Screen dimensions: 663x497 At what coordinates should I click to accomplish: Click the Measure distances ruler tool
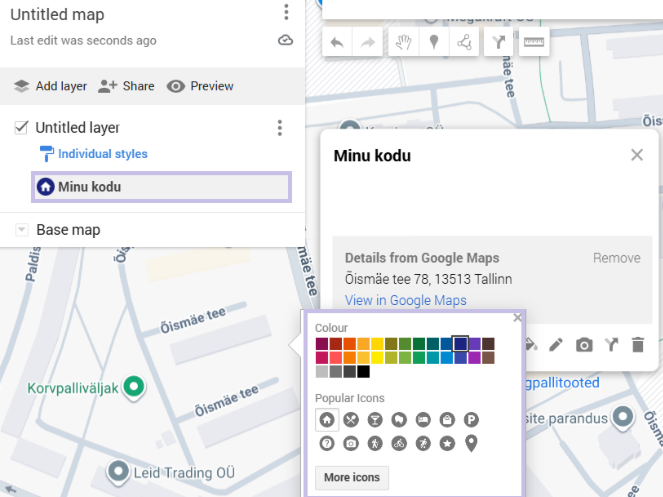tap(534, 42)
